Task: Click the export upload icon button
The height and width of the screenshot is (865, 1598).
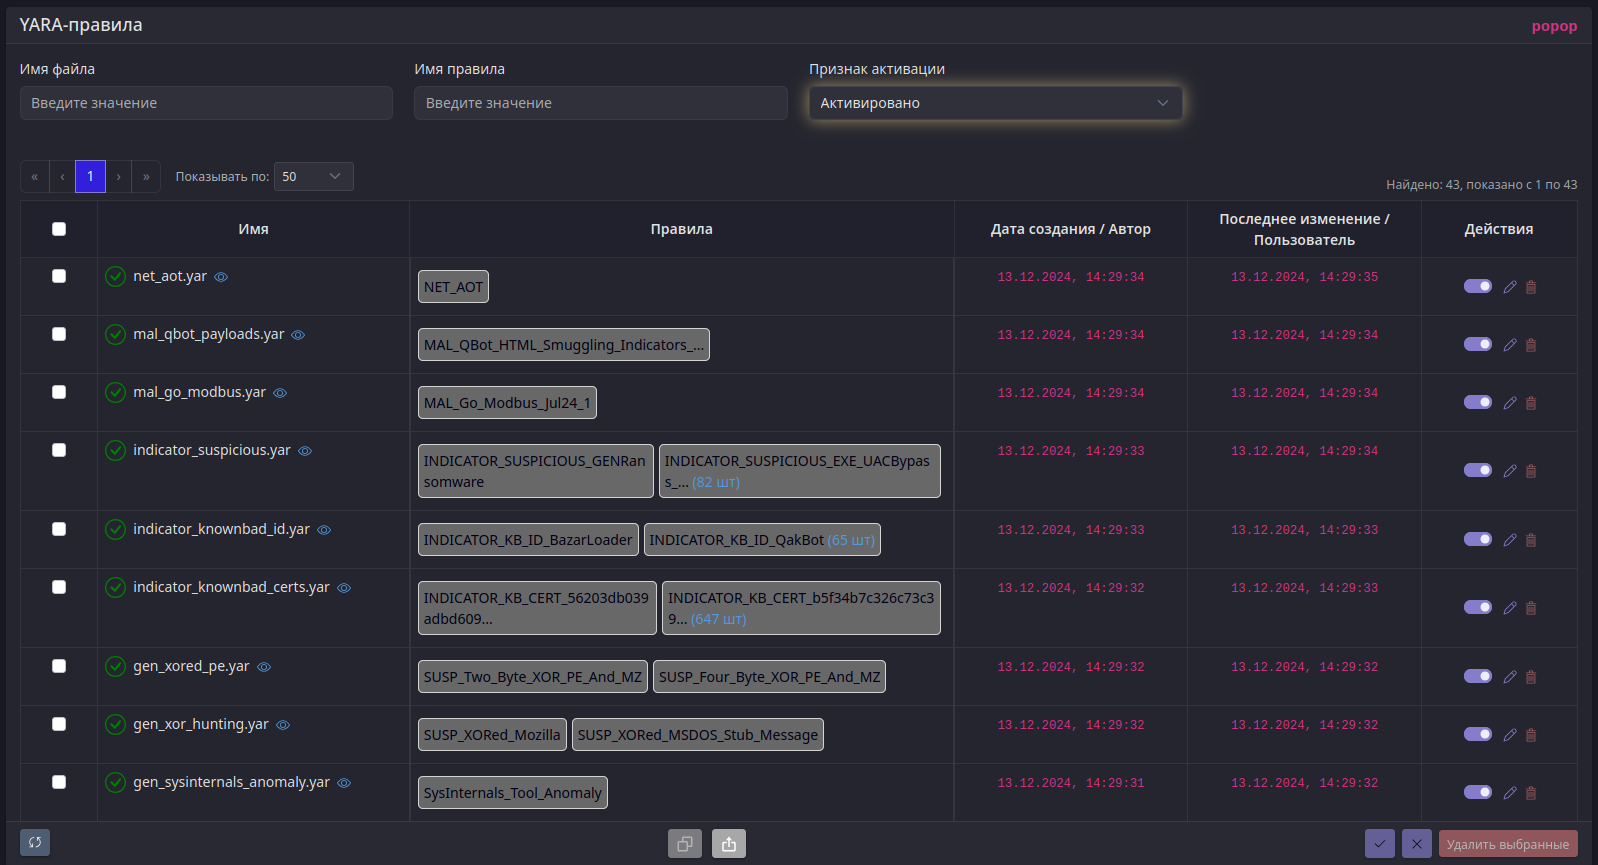Action: coord(729,844)
